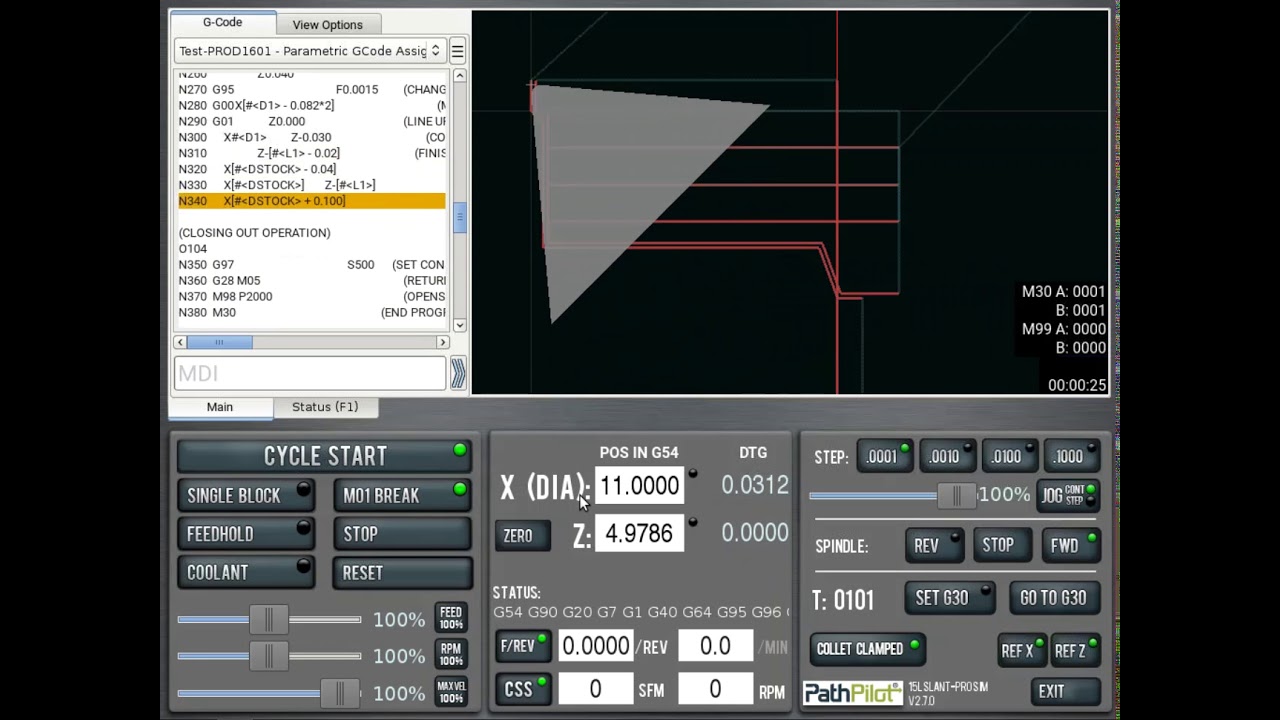
Task: Reset spindle override with RPM 100% button
Action: click(451, 655)
